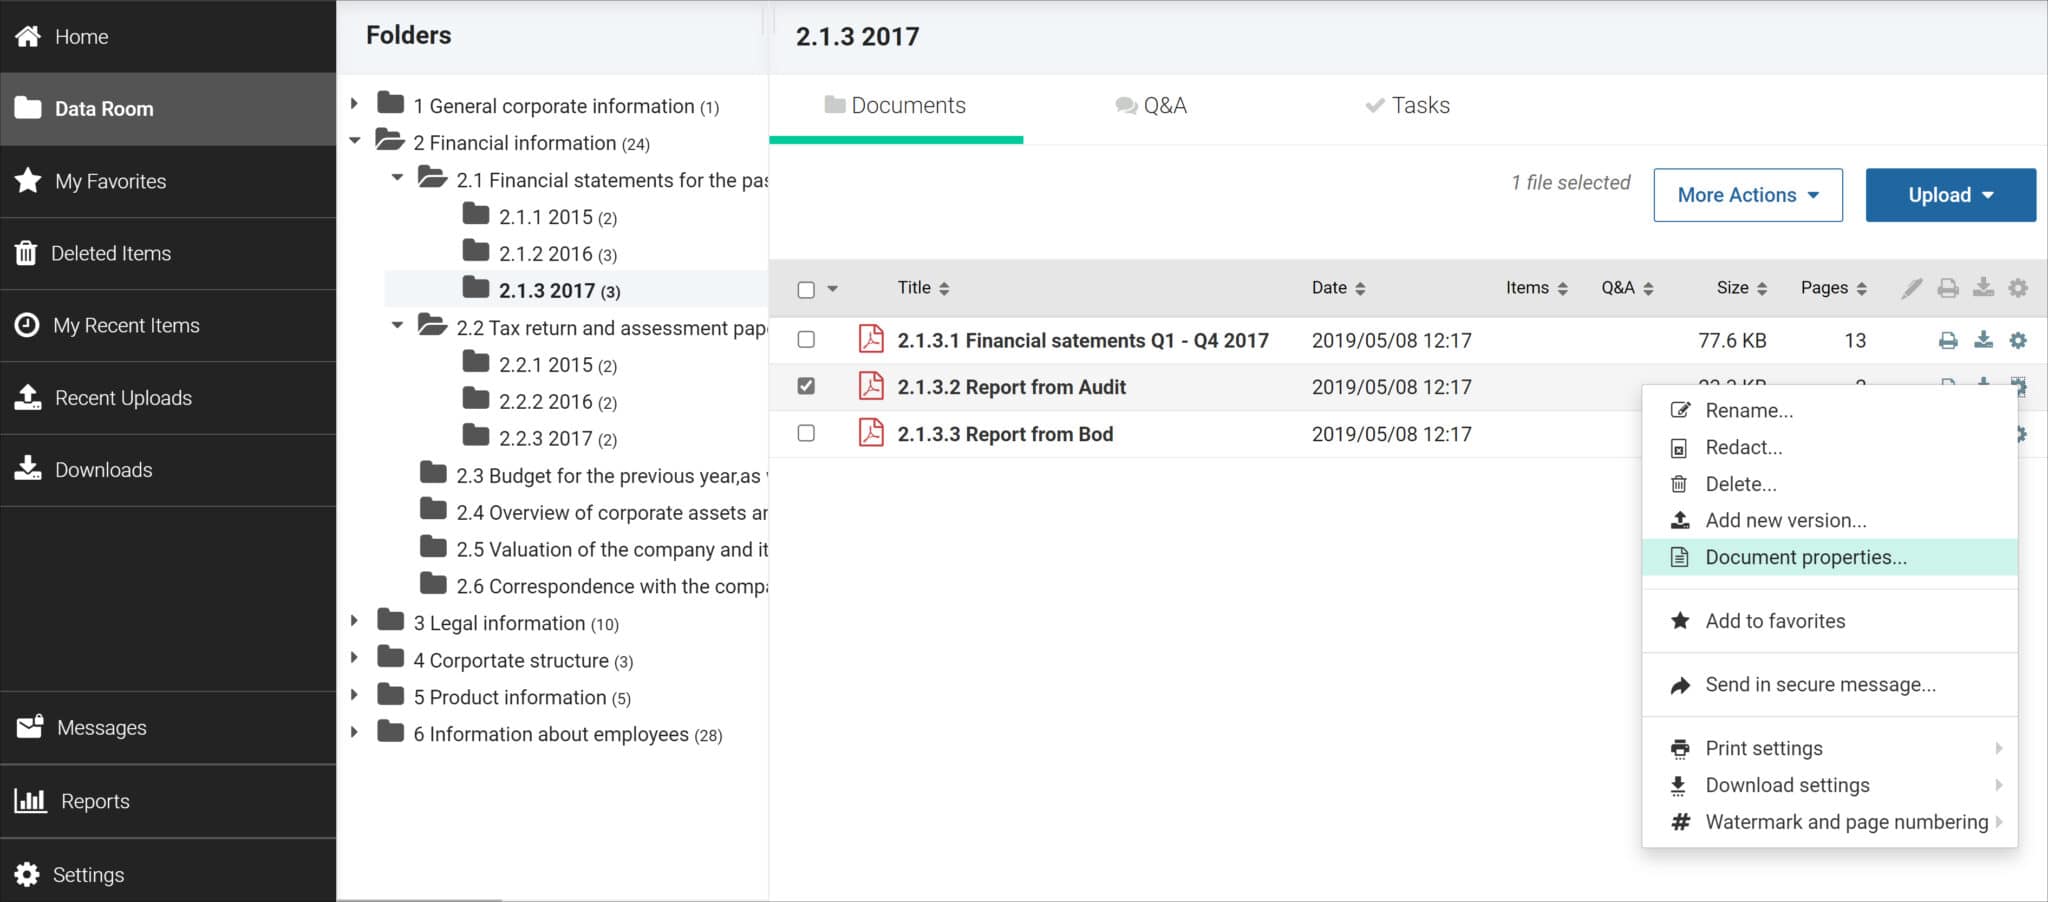Open gear settings for Financial statements Q1-Q4 2017

click(x=2018, y=341)
